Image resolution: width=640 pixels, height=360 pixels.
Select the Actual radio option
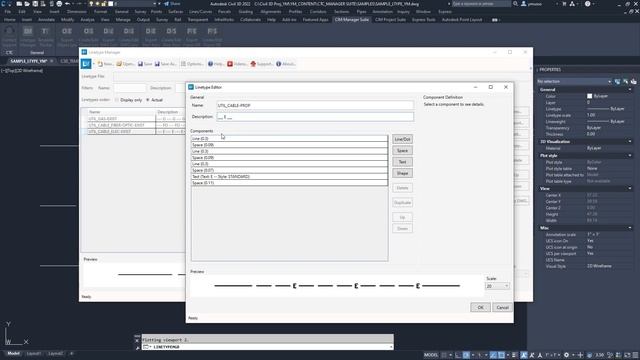[x=148, y=100]
